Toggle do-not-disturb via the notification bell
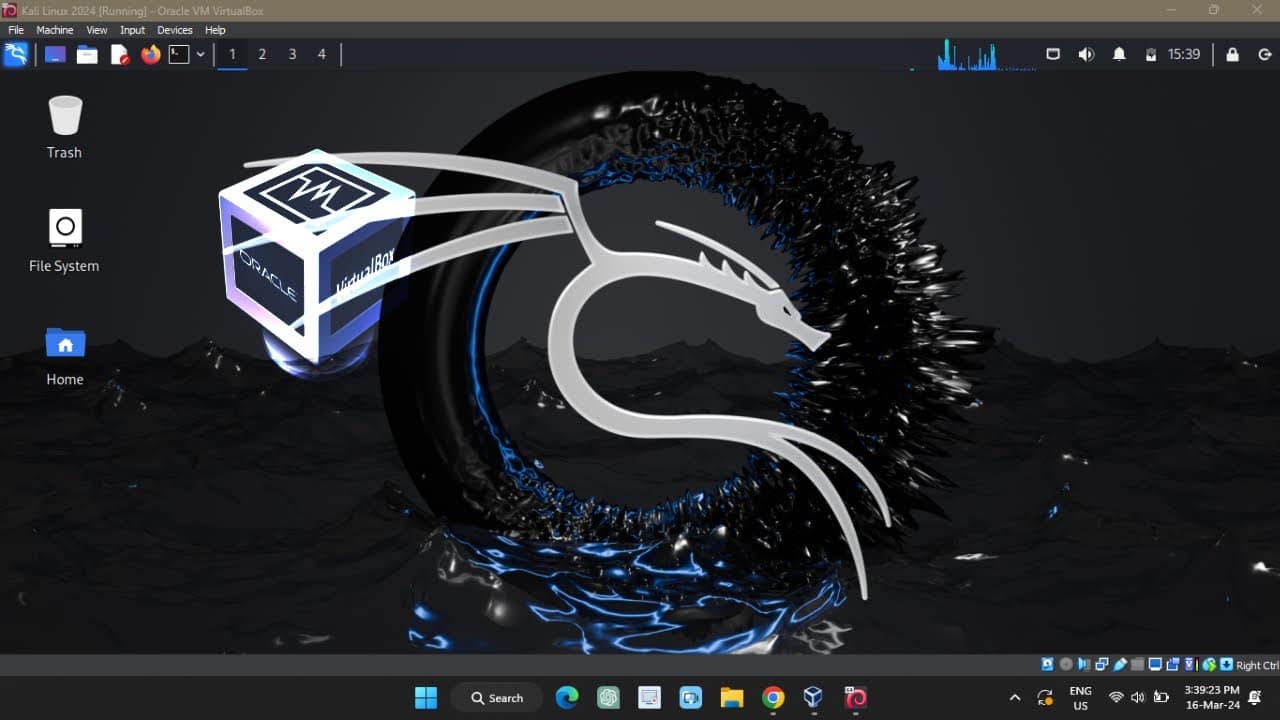The height and width of the screenshot is (720, 1280). [1119, 54]
